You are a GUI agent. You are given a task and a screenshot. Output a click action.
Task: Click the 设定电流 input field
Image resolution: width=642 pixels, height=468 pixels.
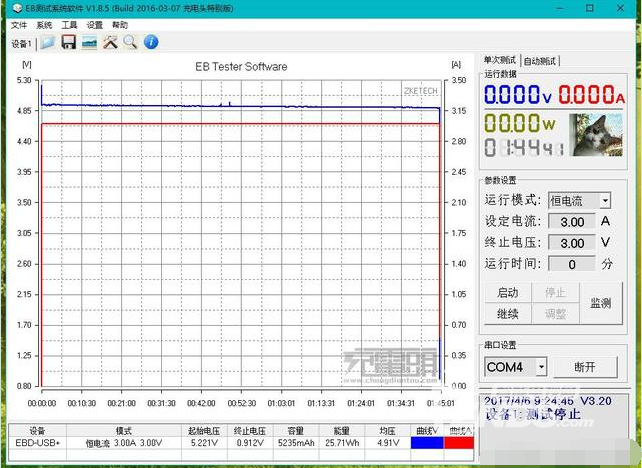tap(572, 222)
